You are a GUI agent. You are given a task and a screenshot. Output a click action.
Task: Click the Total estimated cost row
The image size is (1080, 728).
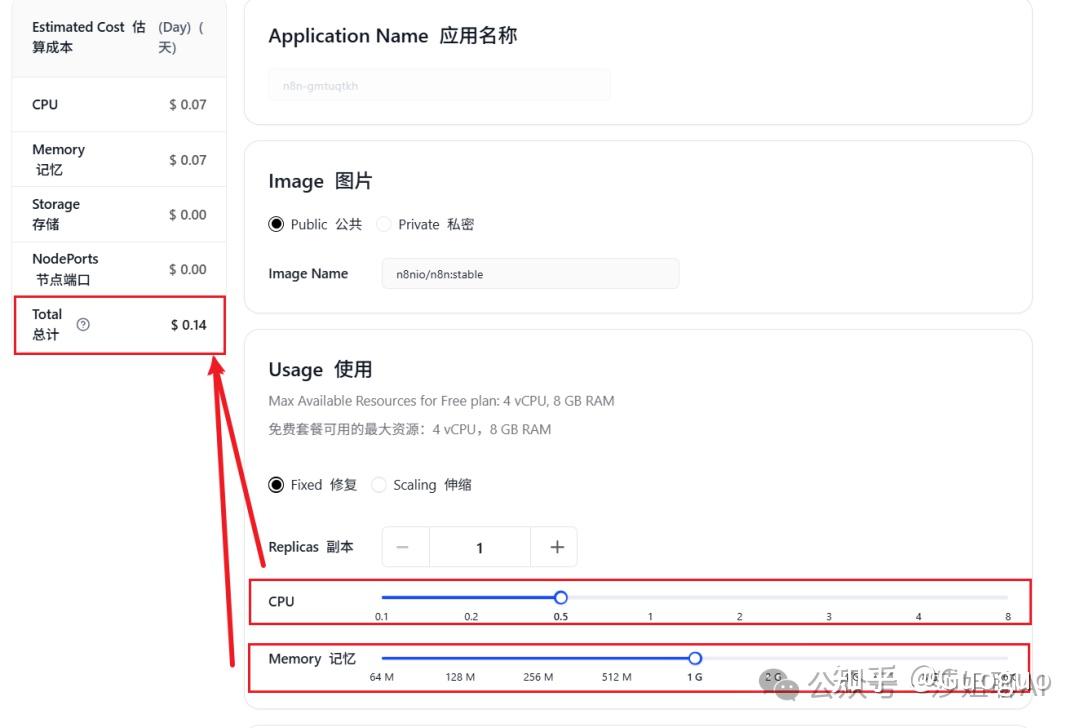point(118,324)
